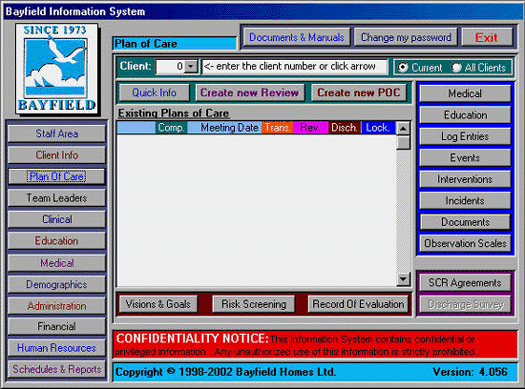Click the Meeting Date column header
The width and height of the screenshot is (525, 389).
(224, 128)
